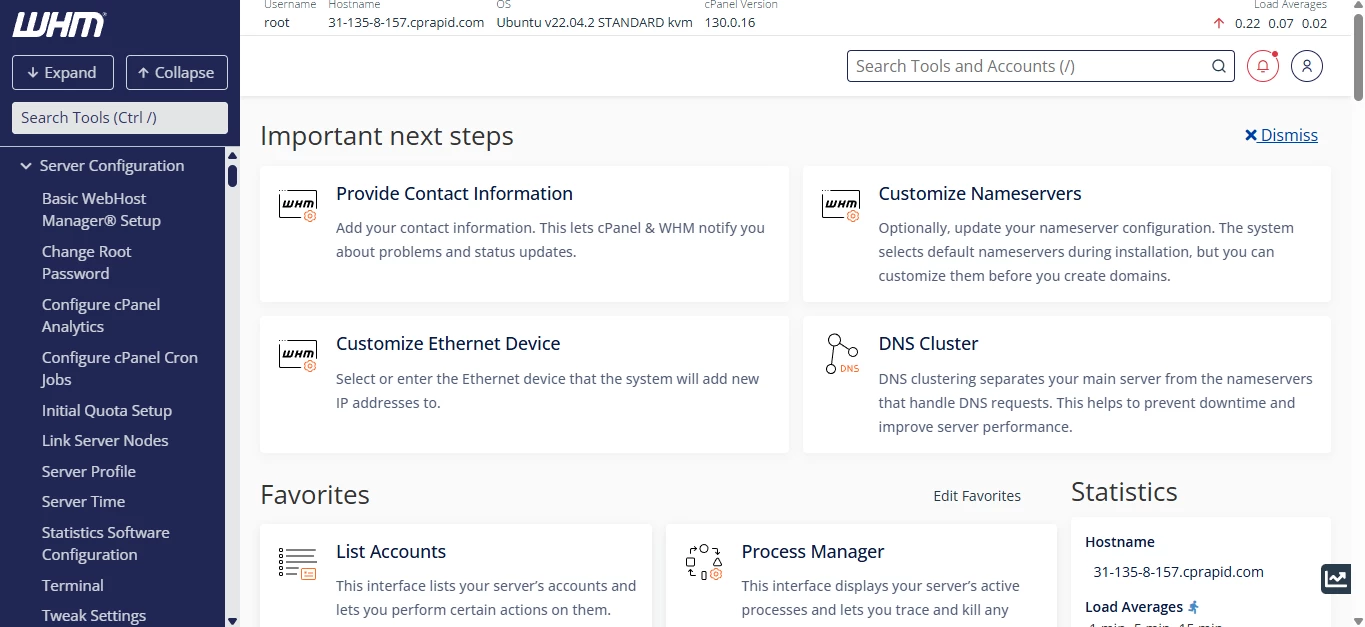Click the magnifier icon in the search bar
Screen dimensions: 1365x627
(x=1218, y=66)
